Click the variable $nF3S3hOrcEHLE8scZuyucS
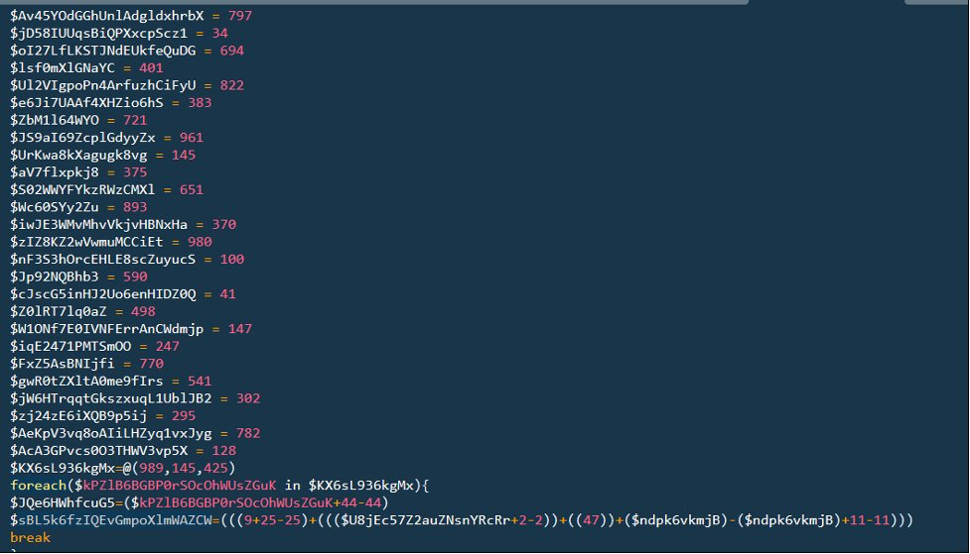970x554 pixels. pyautogui.click(x=103, y=259)
